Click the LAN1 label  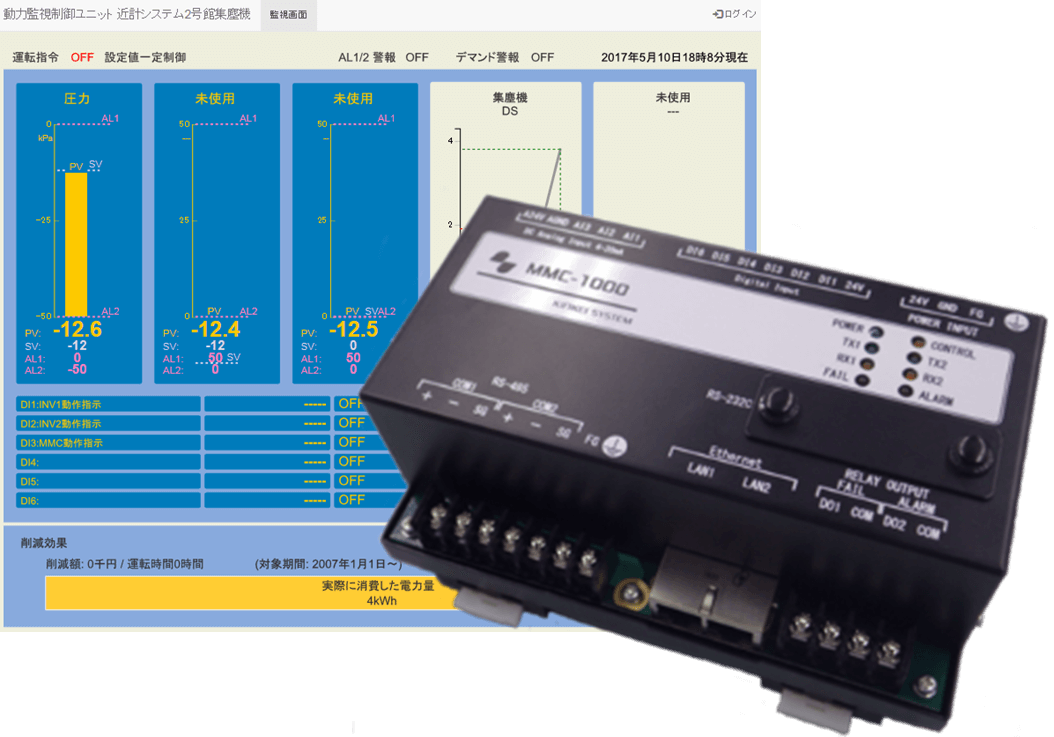(x=701, y=469)
